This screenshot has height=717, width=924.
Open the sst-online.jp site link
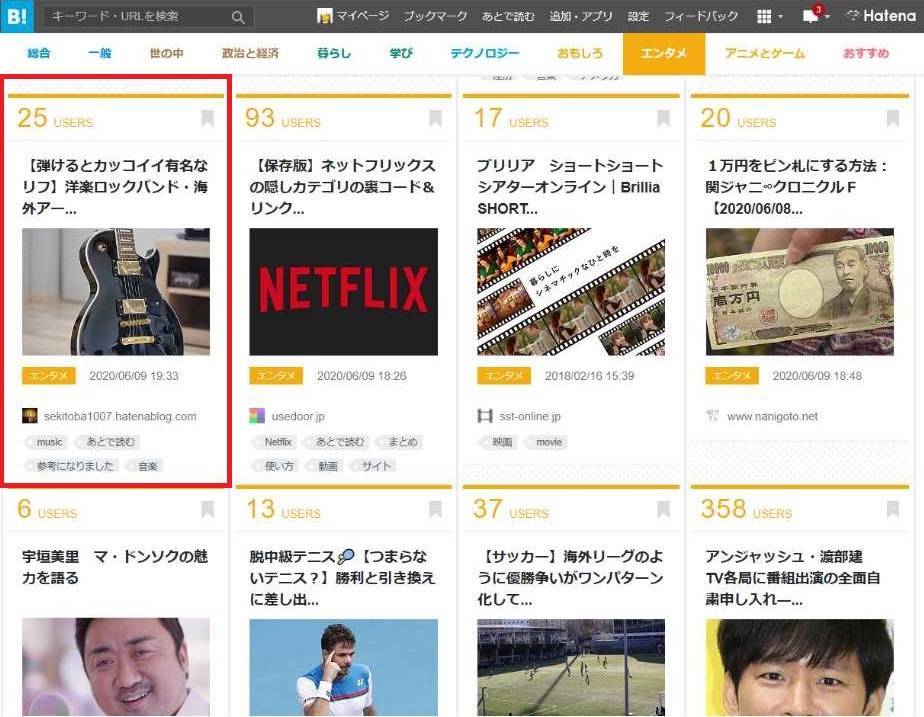coord(530,416)
